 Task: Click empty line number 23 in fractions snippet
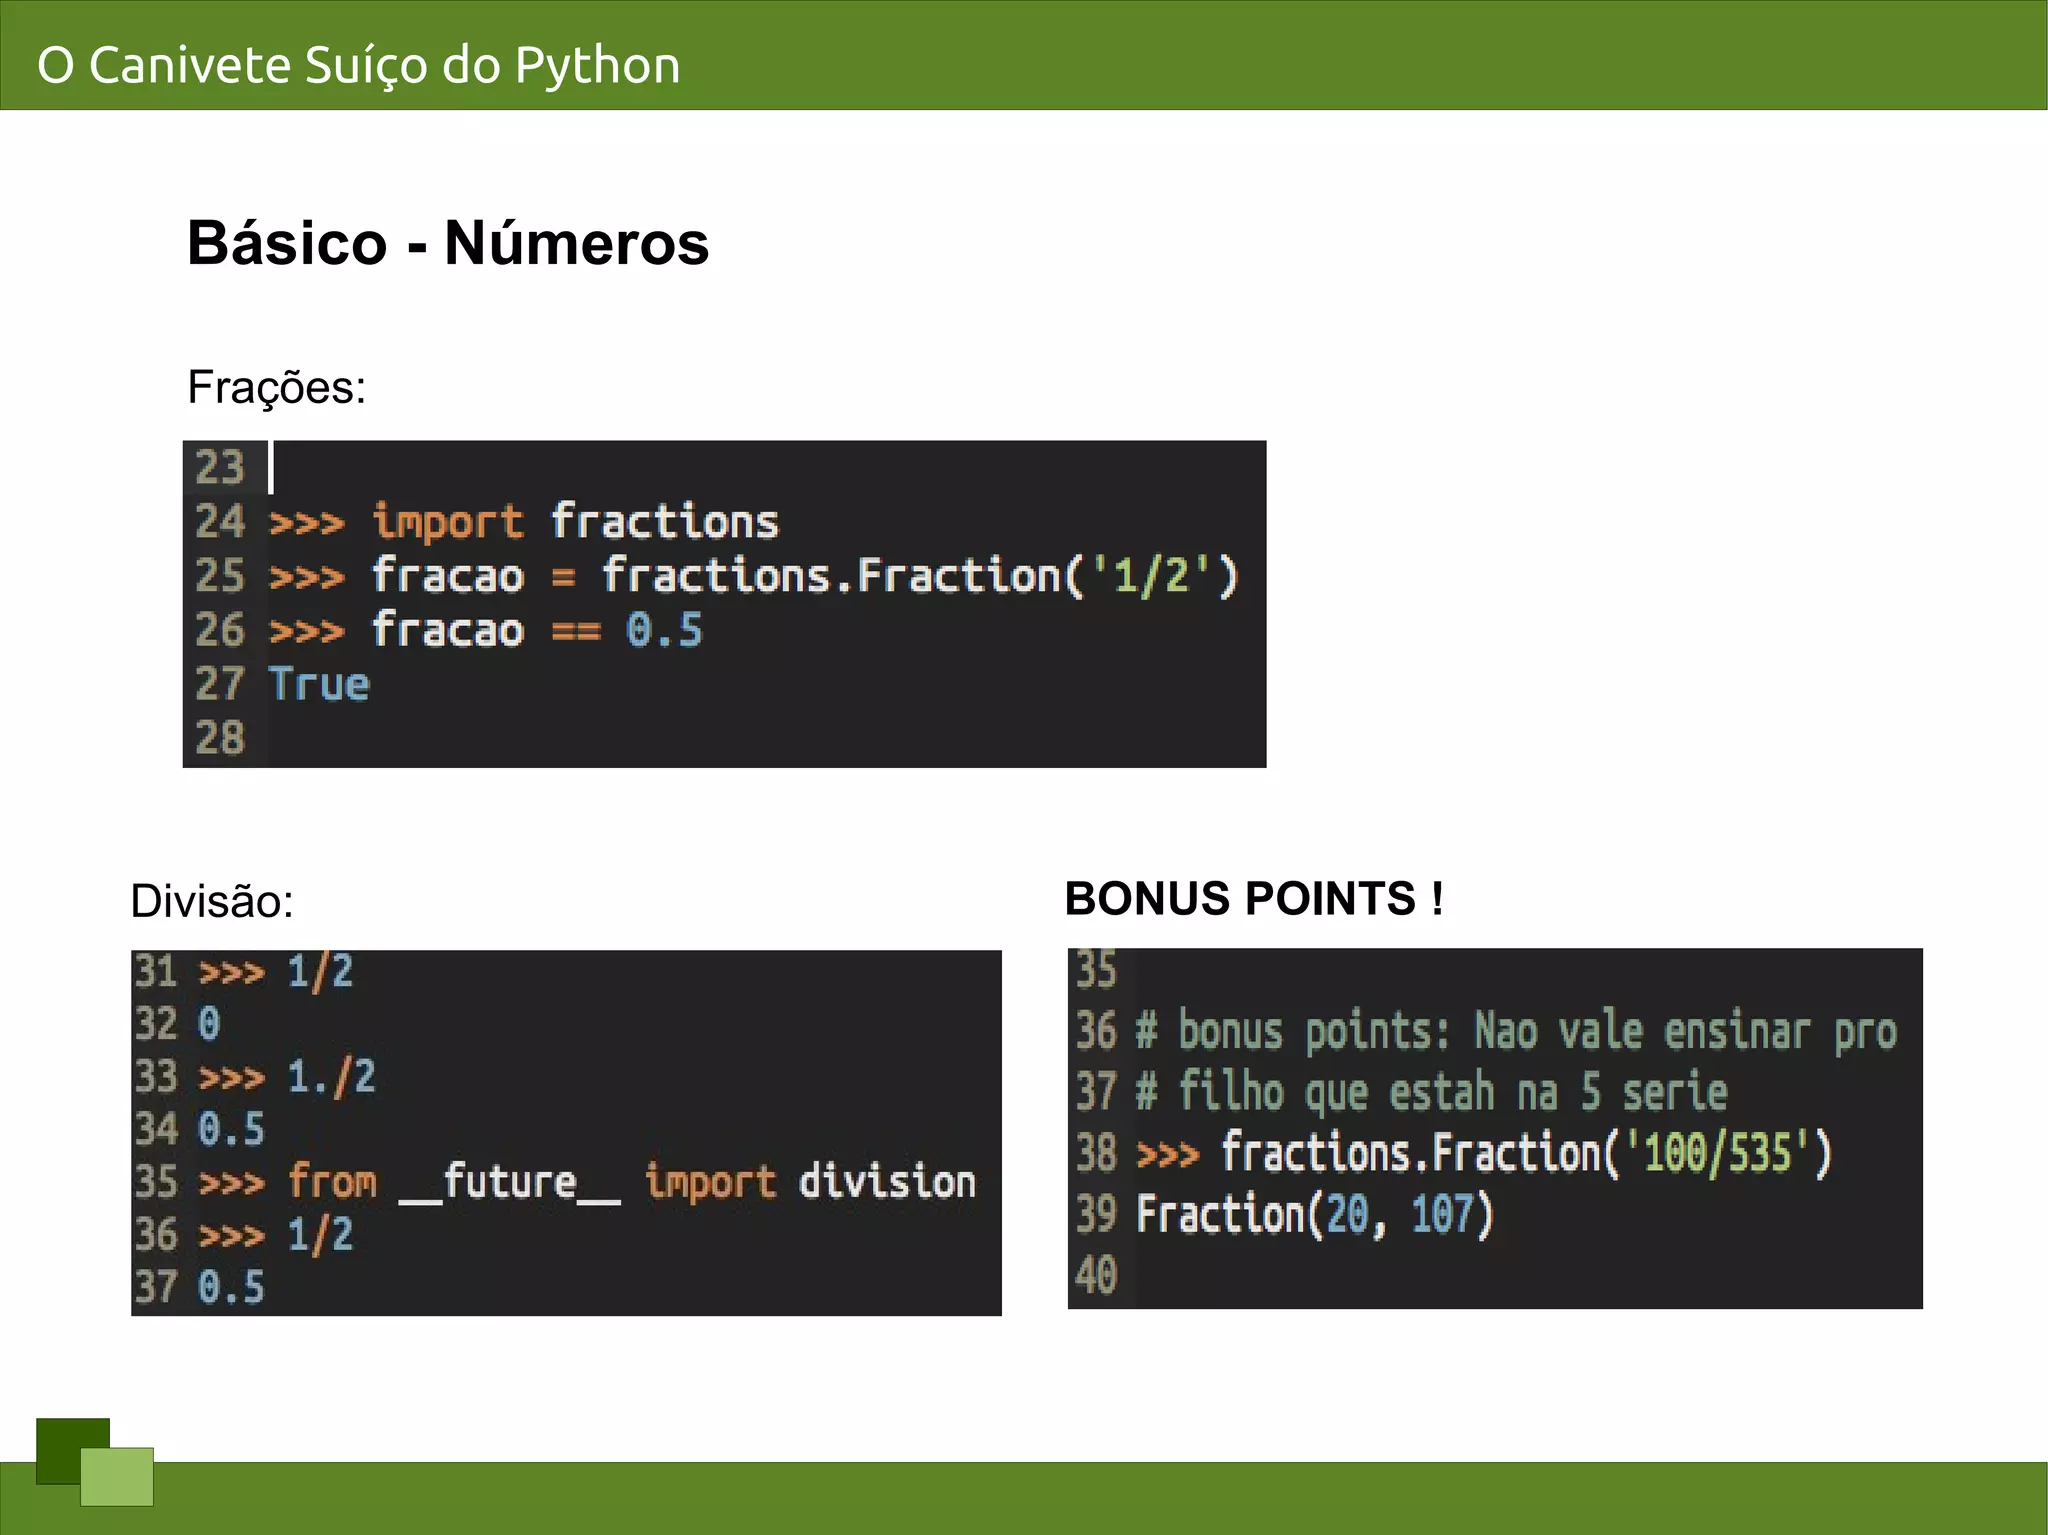click(220, 468)
